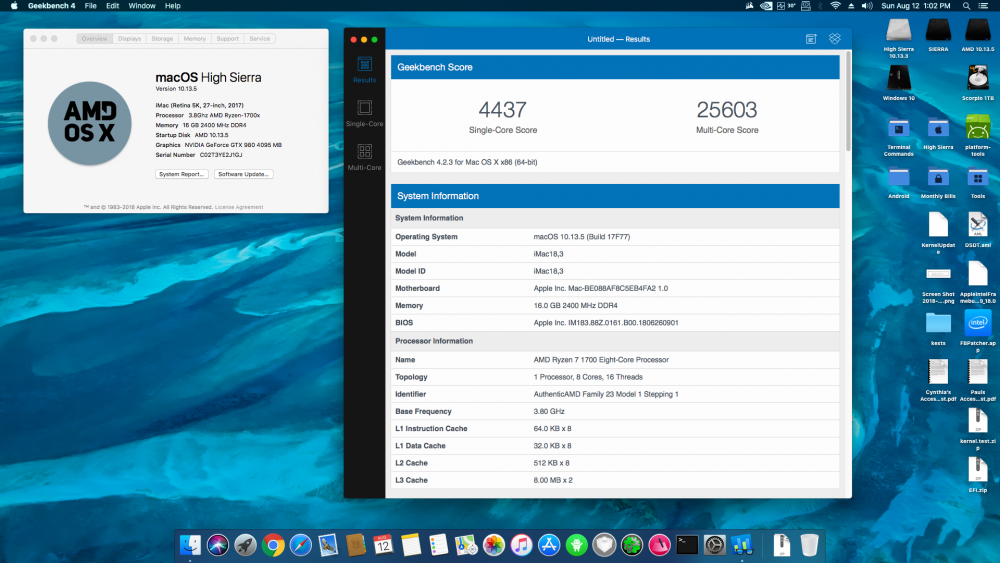
Task: Switch to Single-Core results in sidebar
Action: [364, 113]
